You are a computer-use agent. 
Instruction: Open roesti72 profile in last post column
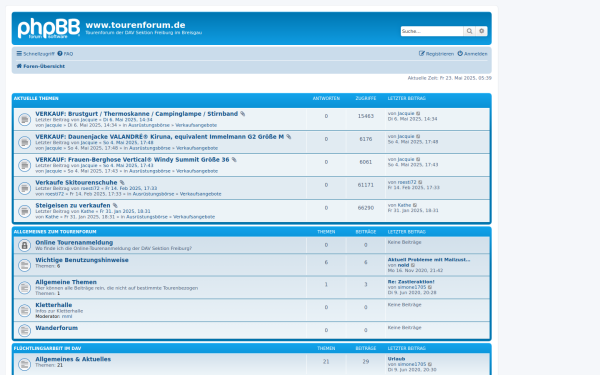[407, 183]
